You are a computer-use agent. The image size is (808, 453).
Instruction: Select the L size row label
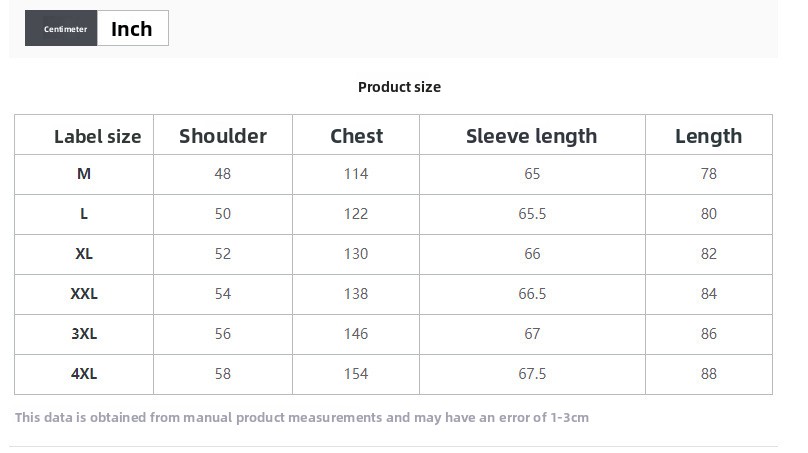tap(84, 214)
